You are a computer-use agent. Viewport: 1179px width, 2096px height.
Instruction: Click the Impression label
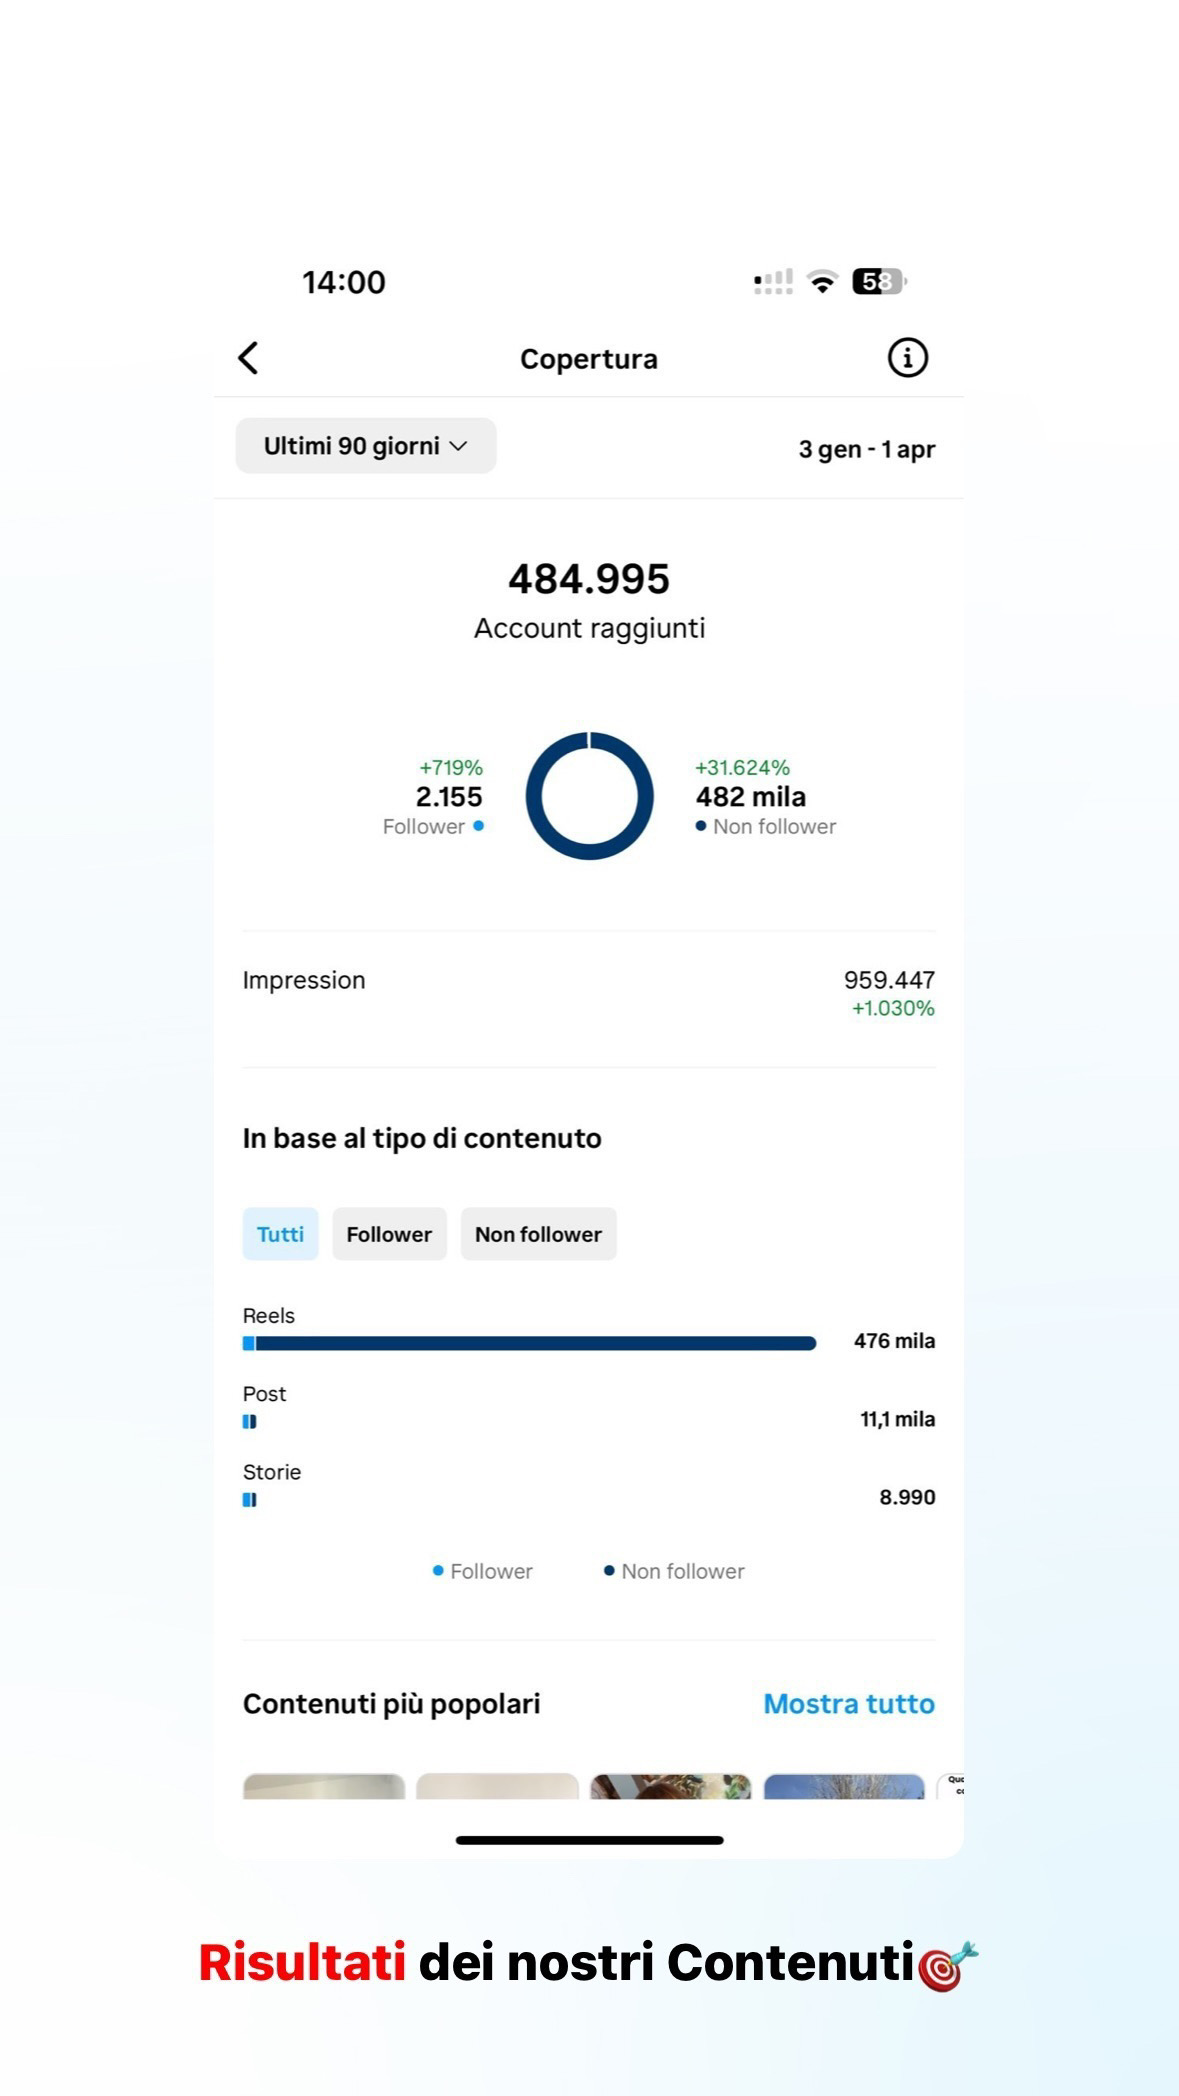(304, 980)
